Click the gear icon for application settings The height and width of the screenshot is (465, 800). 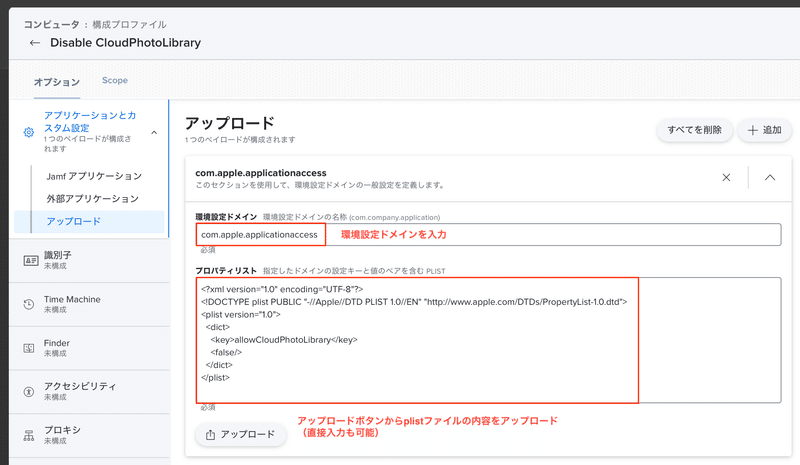29,132
